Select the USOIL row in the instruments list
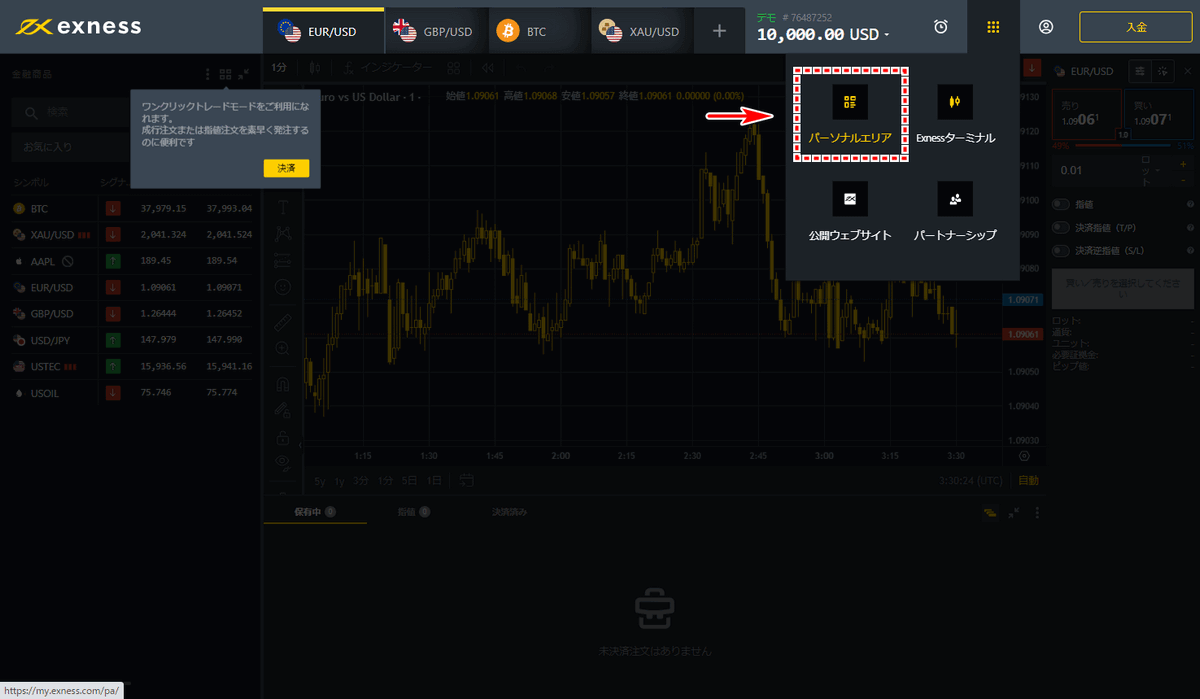This screenshot has width=1200, height=699. coord(130,393)
